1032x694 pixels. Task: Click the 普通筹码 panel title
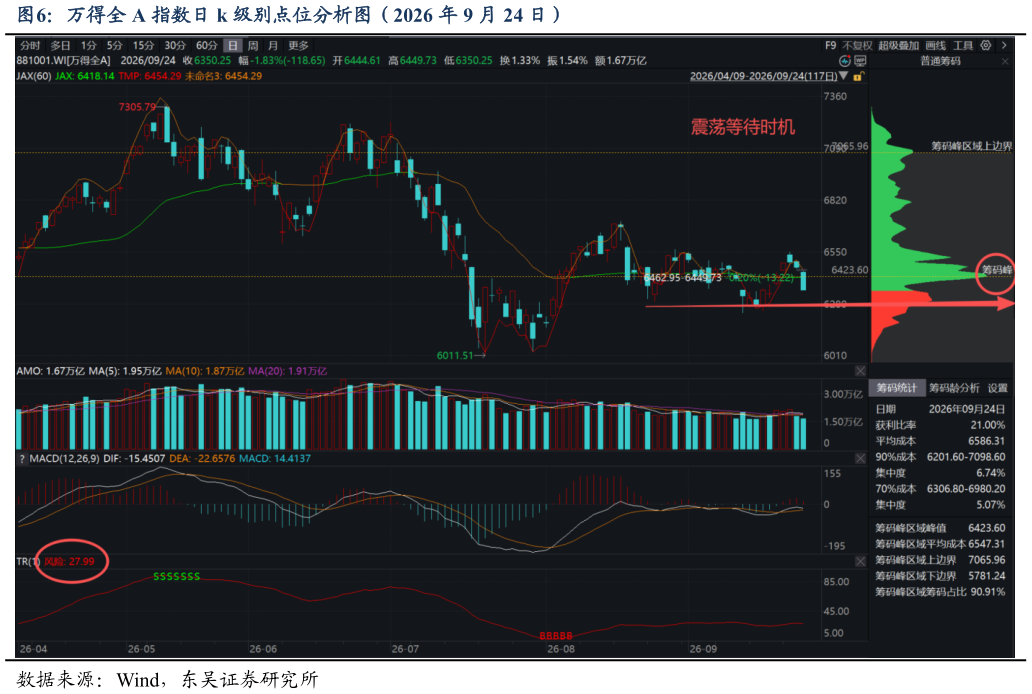click(x=941, y=61)
